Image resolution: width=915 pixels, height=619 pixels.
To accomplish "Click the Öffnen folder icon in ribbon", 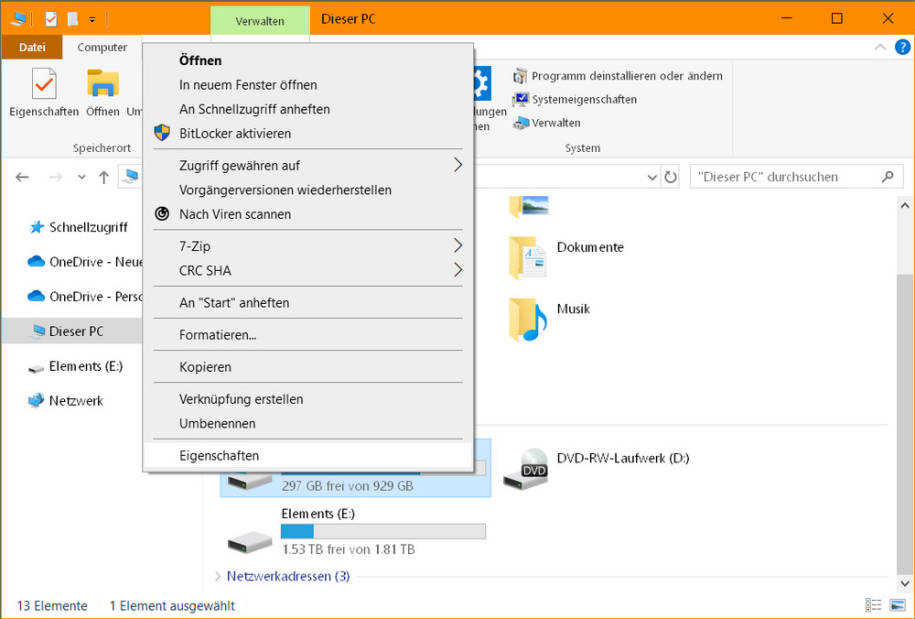I will pos(103,83).
